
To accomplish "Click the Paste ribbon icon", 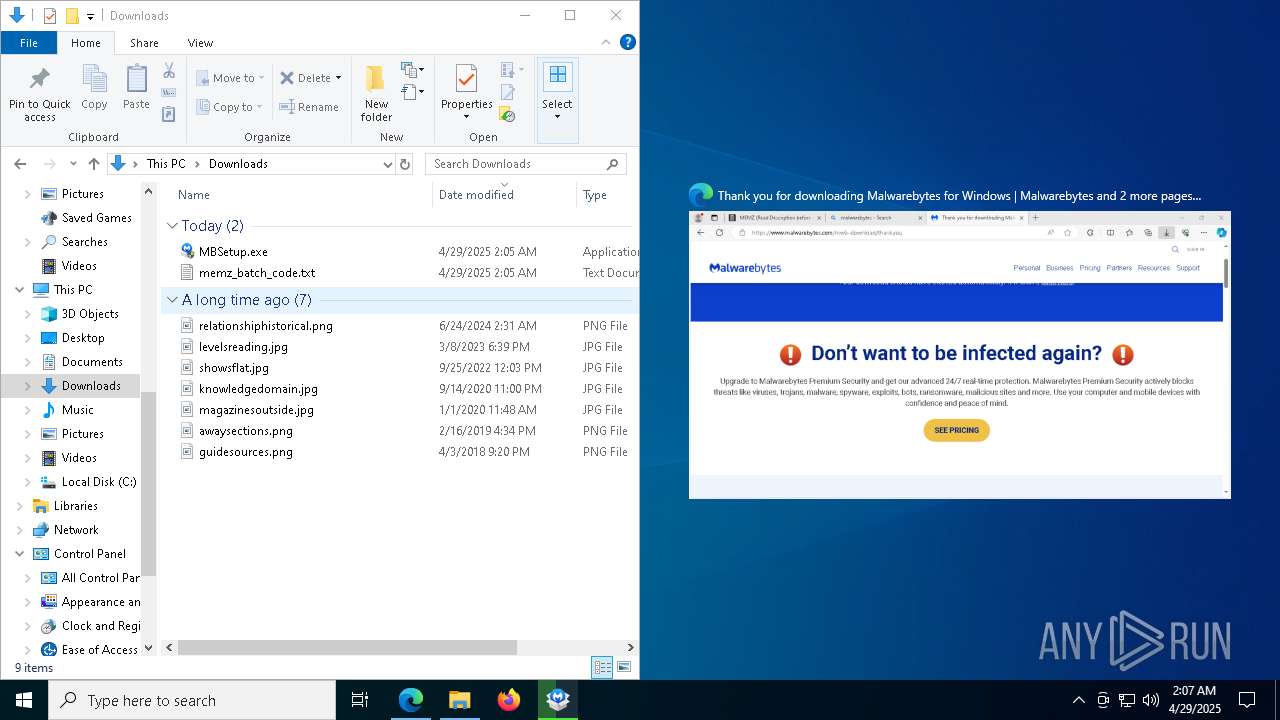I will tap(136, 87).
